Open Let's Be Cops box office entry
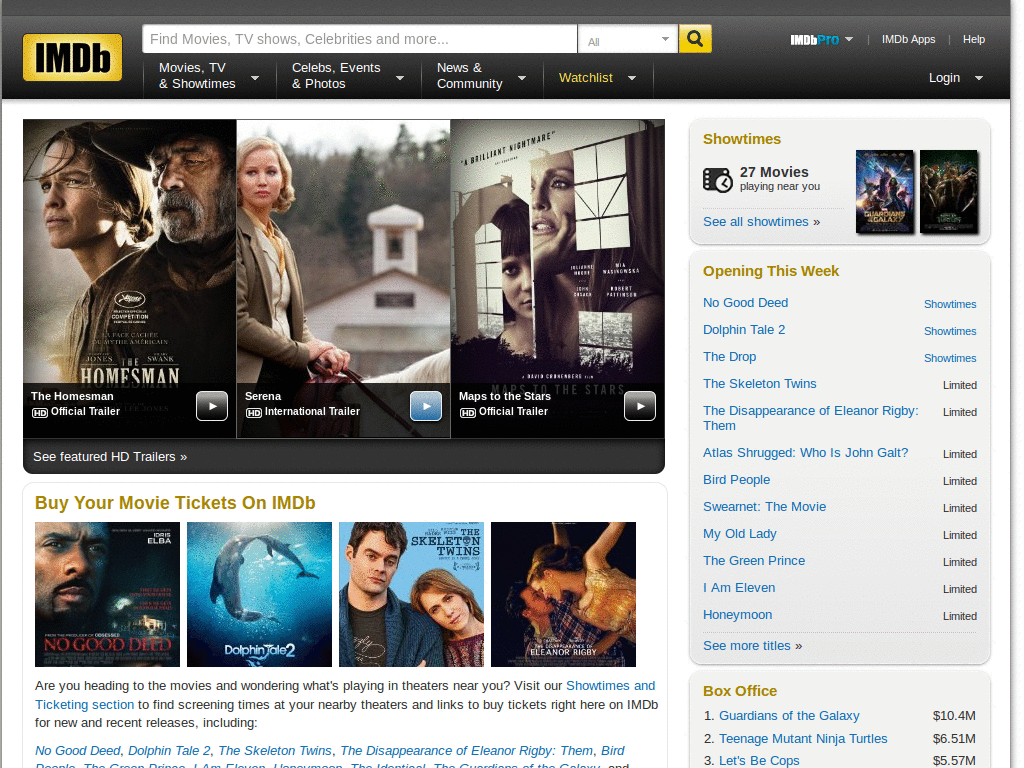Image resolution: width=1024 pixels, height=768 pixels. (759, 761)
